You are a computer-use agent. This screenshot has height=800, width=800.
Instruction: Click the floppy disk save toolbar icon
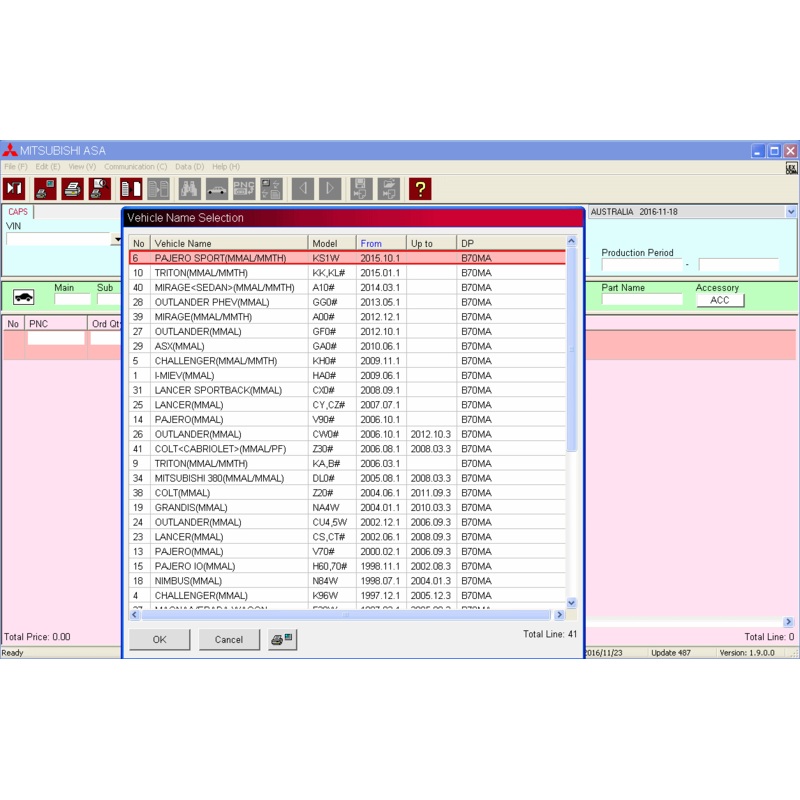click(x=361, y=189)
